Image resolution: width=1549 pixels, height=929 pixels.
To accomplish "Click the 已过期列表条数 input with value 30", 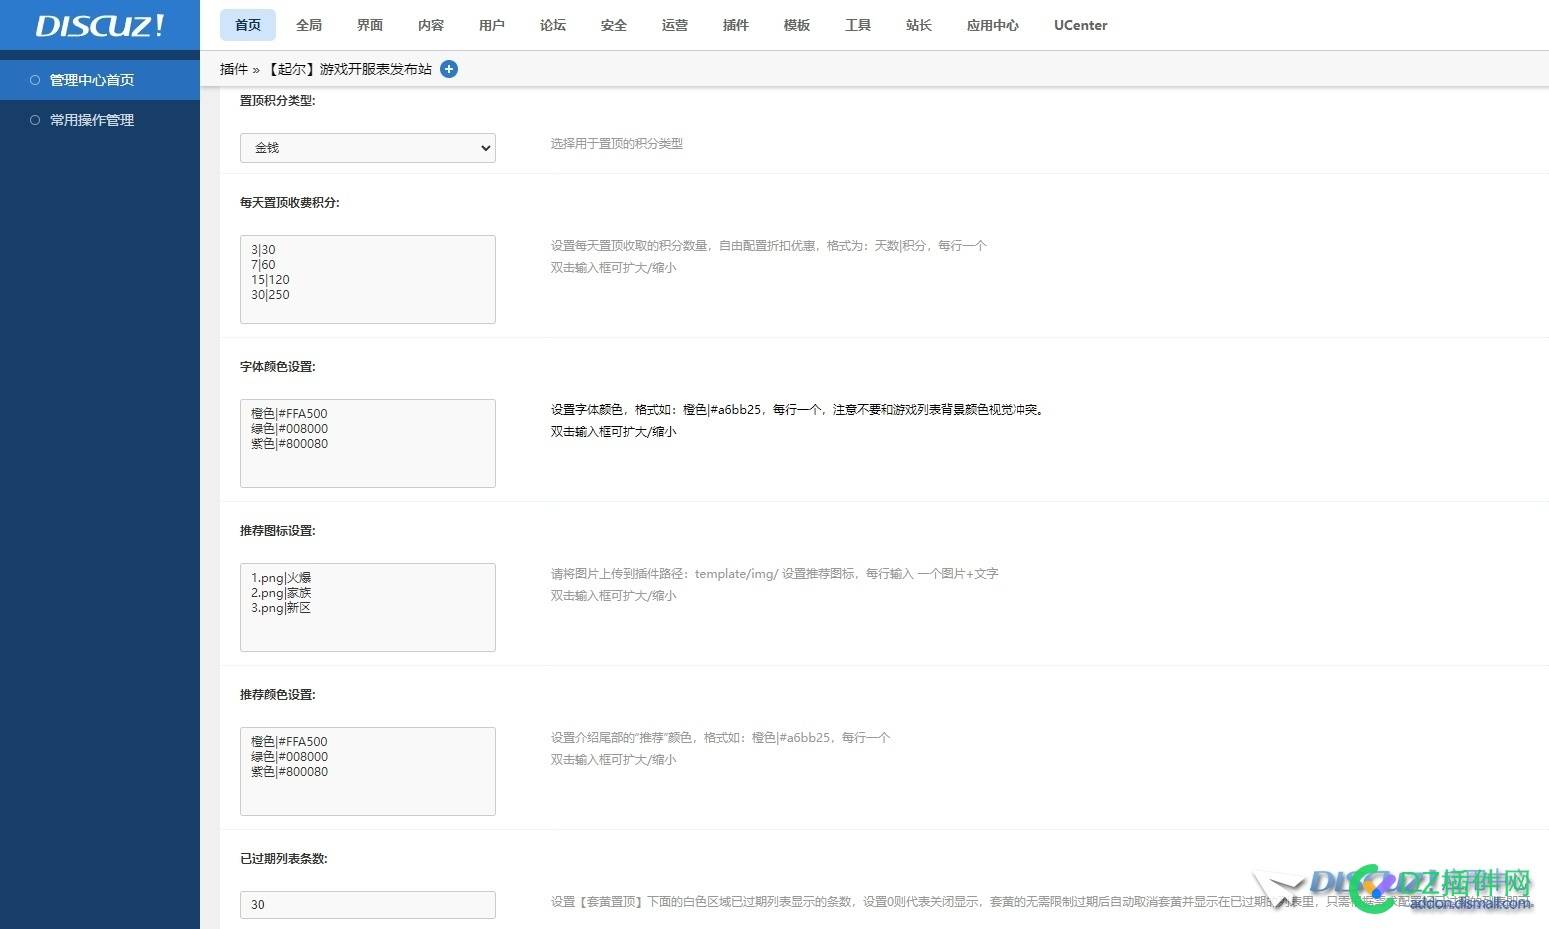I will pos(368,904).
